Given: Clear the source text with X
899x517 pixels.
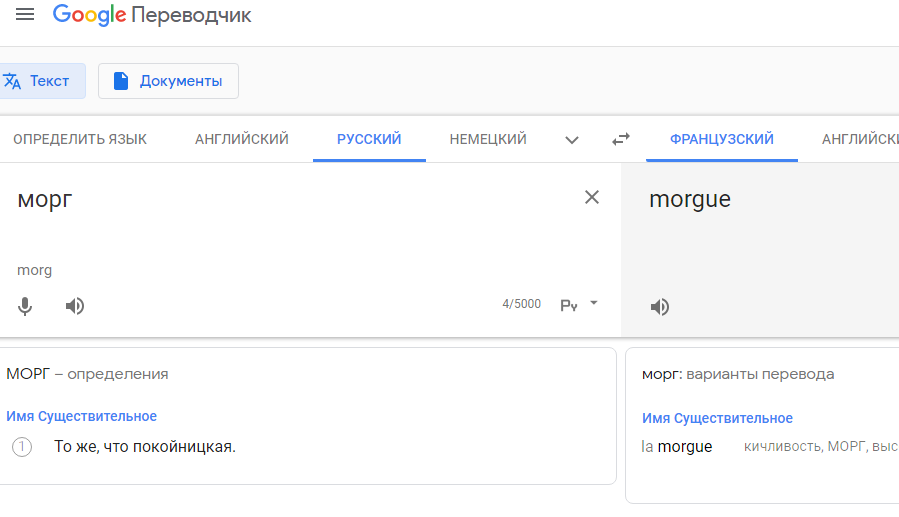Looking at the screenshot, I should pyautogui.click(x=592, y=197).
